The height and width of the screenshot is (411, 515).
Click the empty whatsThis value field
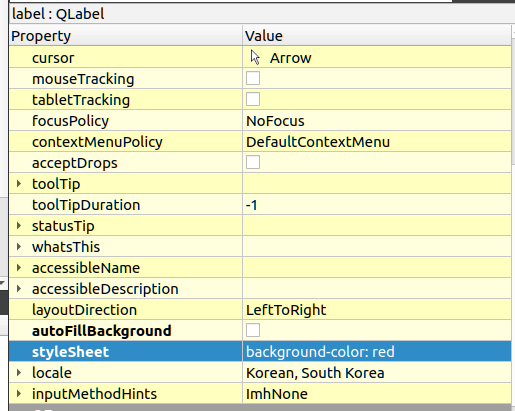click(x=377, y=247)
